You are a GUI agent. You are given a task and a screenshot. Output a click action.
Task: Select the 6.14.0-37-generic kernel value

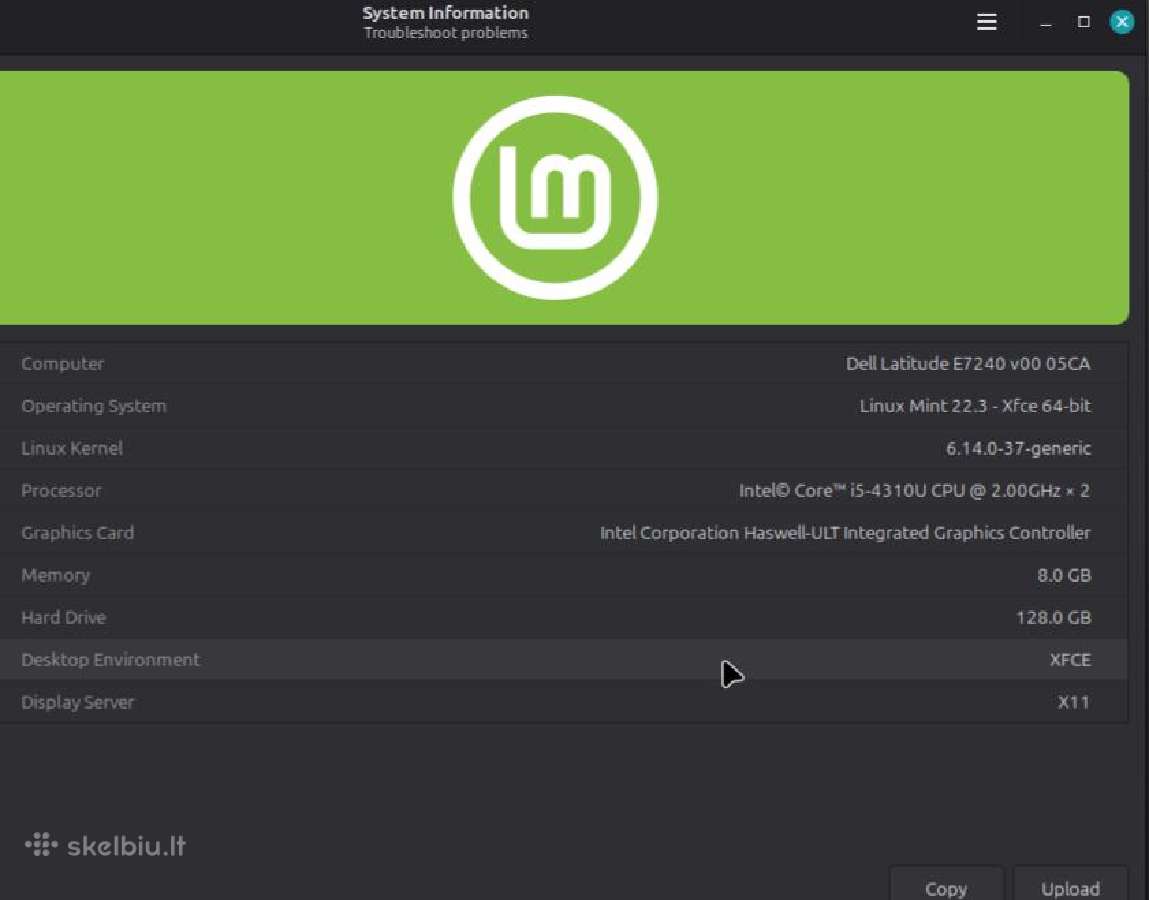click(1019, 449)
